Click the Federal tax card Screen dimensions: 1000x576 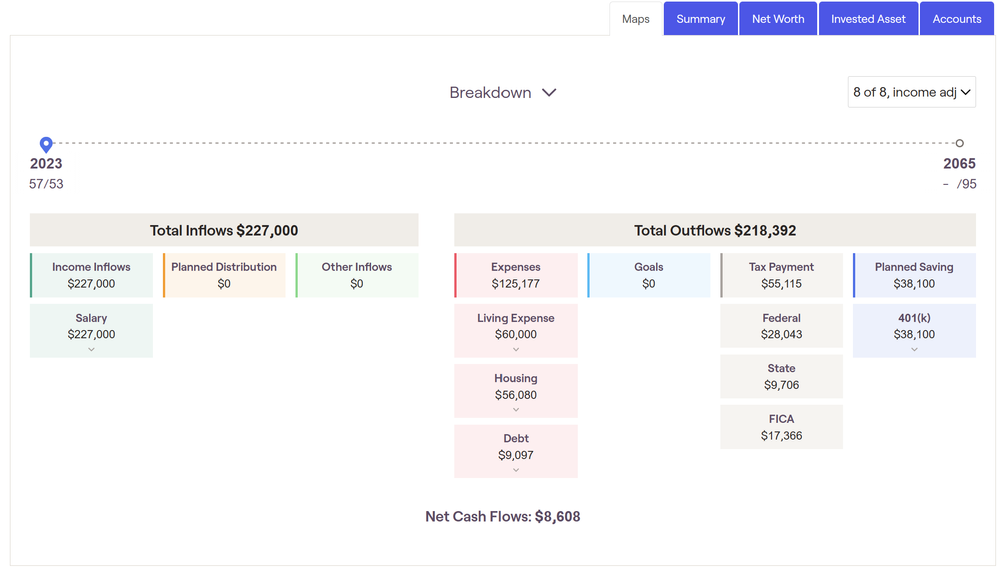(x=781, y=325)
